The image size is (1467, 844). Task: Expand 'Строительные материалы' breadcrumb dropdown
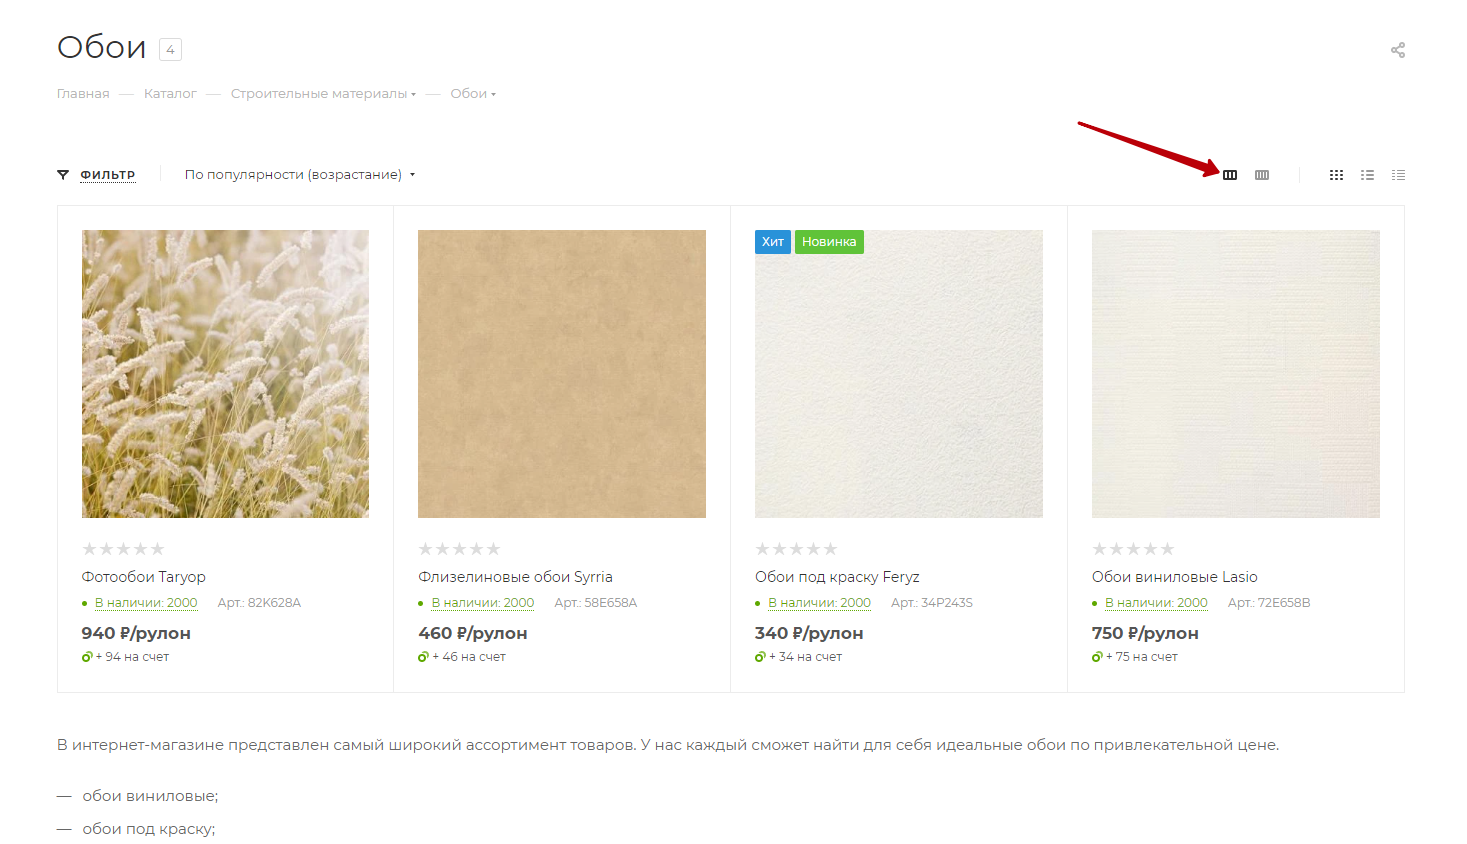pyautogui.click(x=323, y=94)
